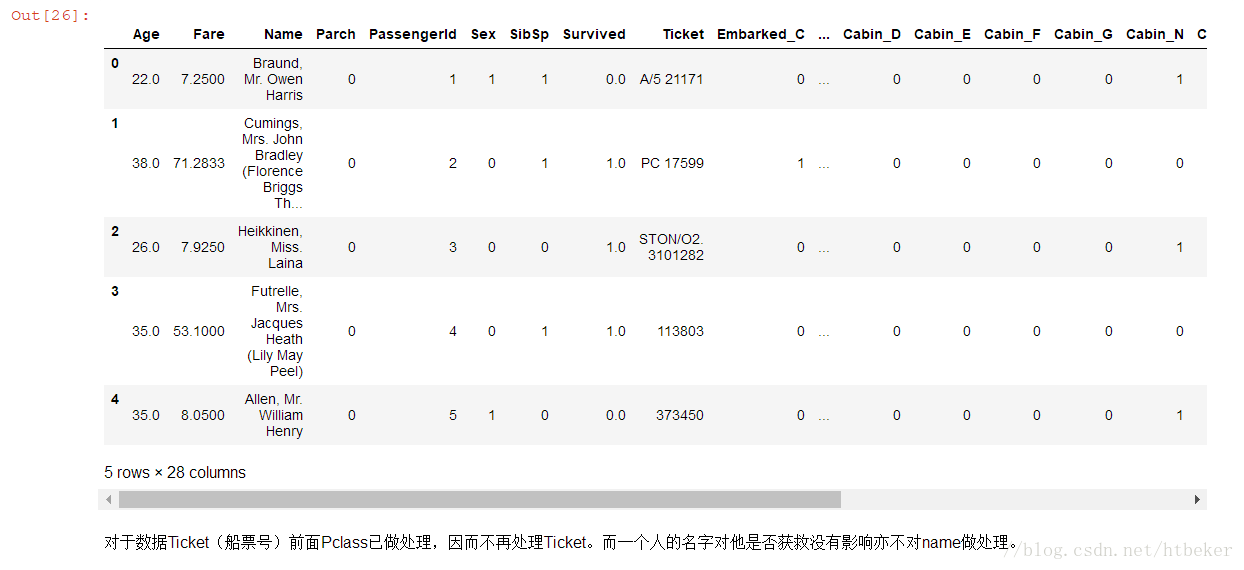Select the fare value 71.2833
The width and height of the screenshot is (1244, 570).
199,163
